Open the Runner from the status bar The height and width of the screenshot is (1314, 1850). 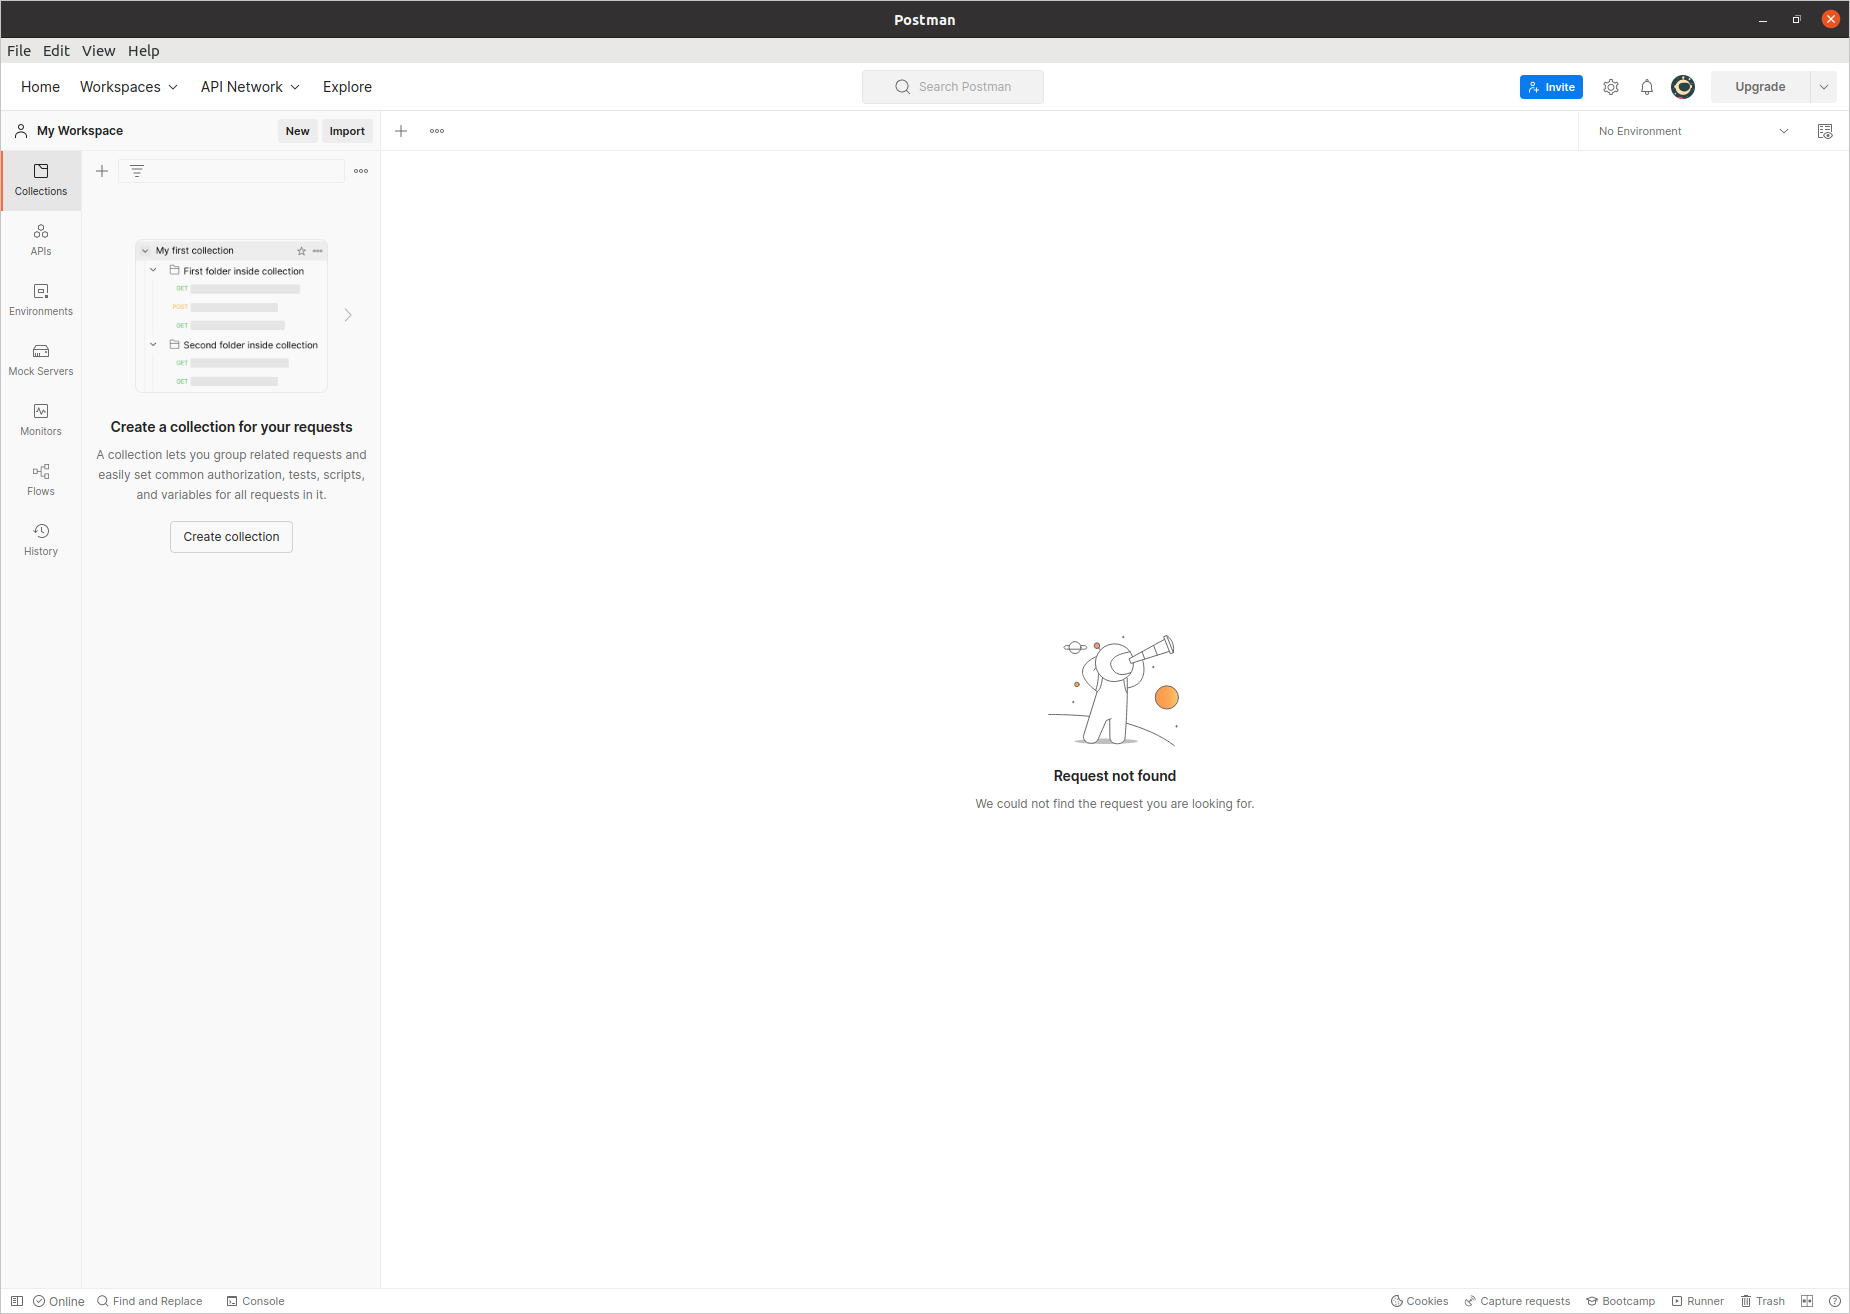1698,1301
